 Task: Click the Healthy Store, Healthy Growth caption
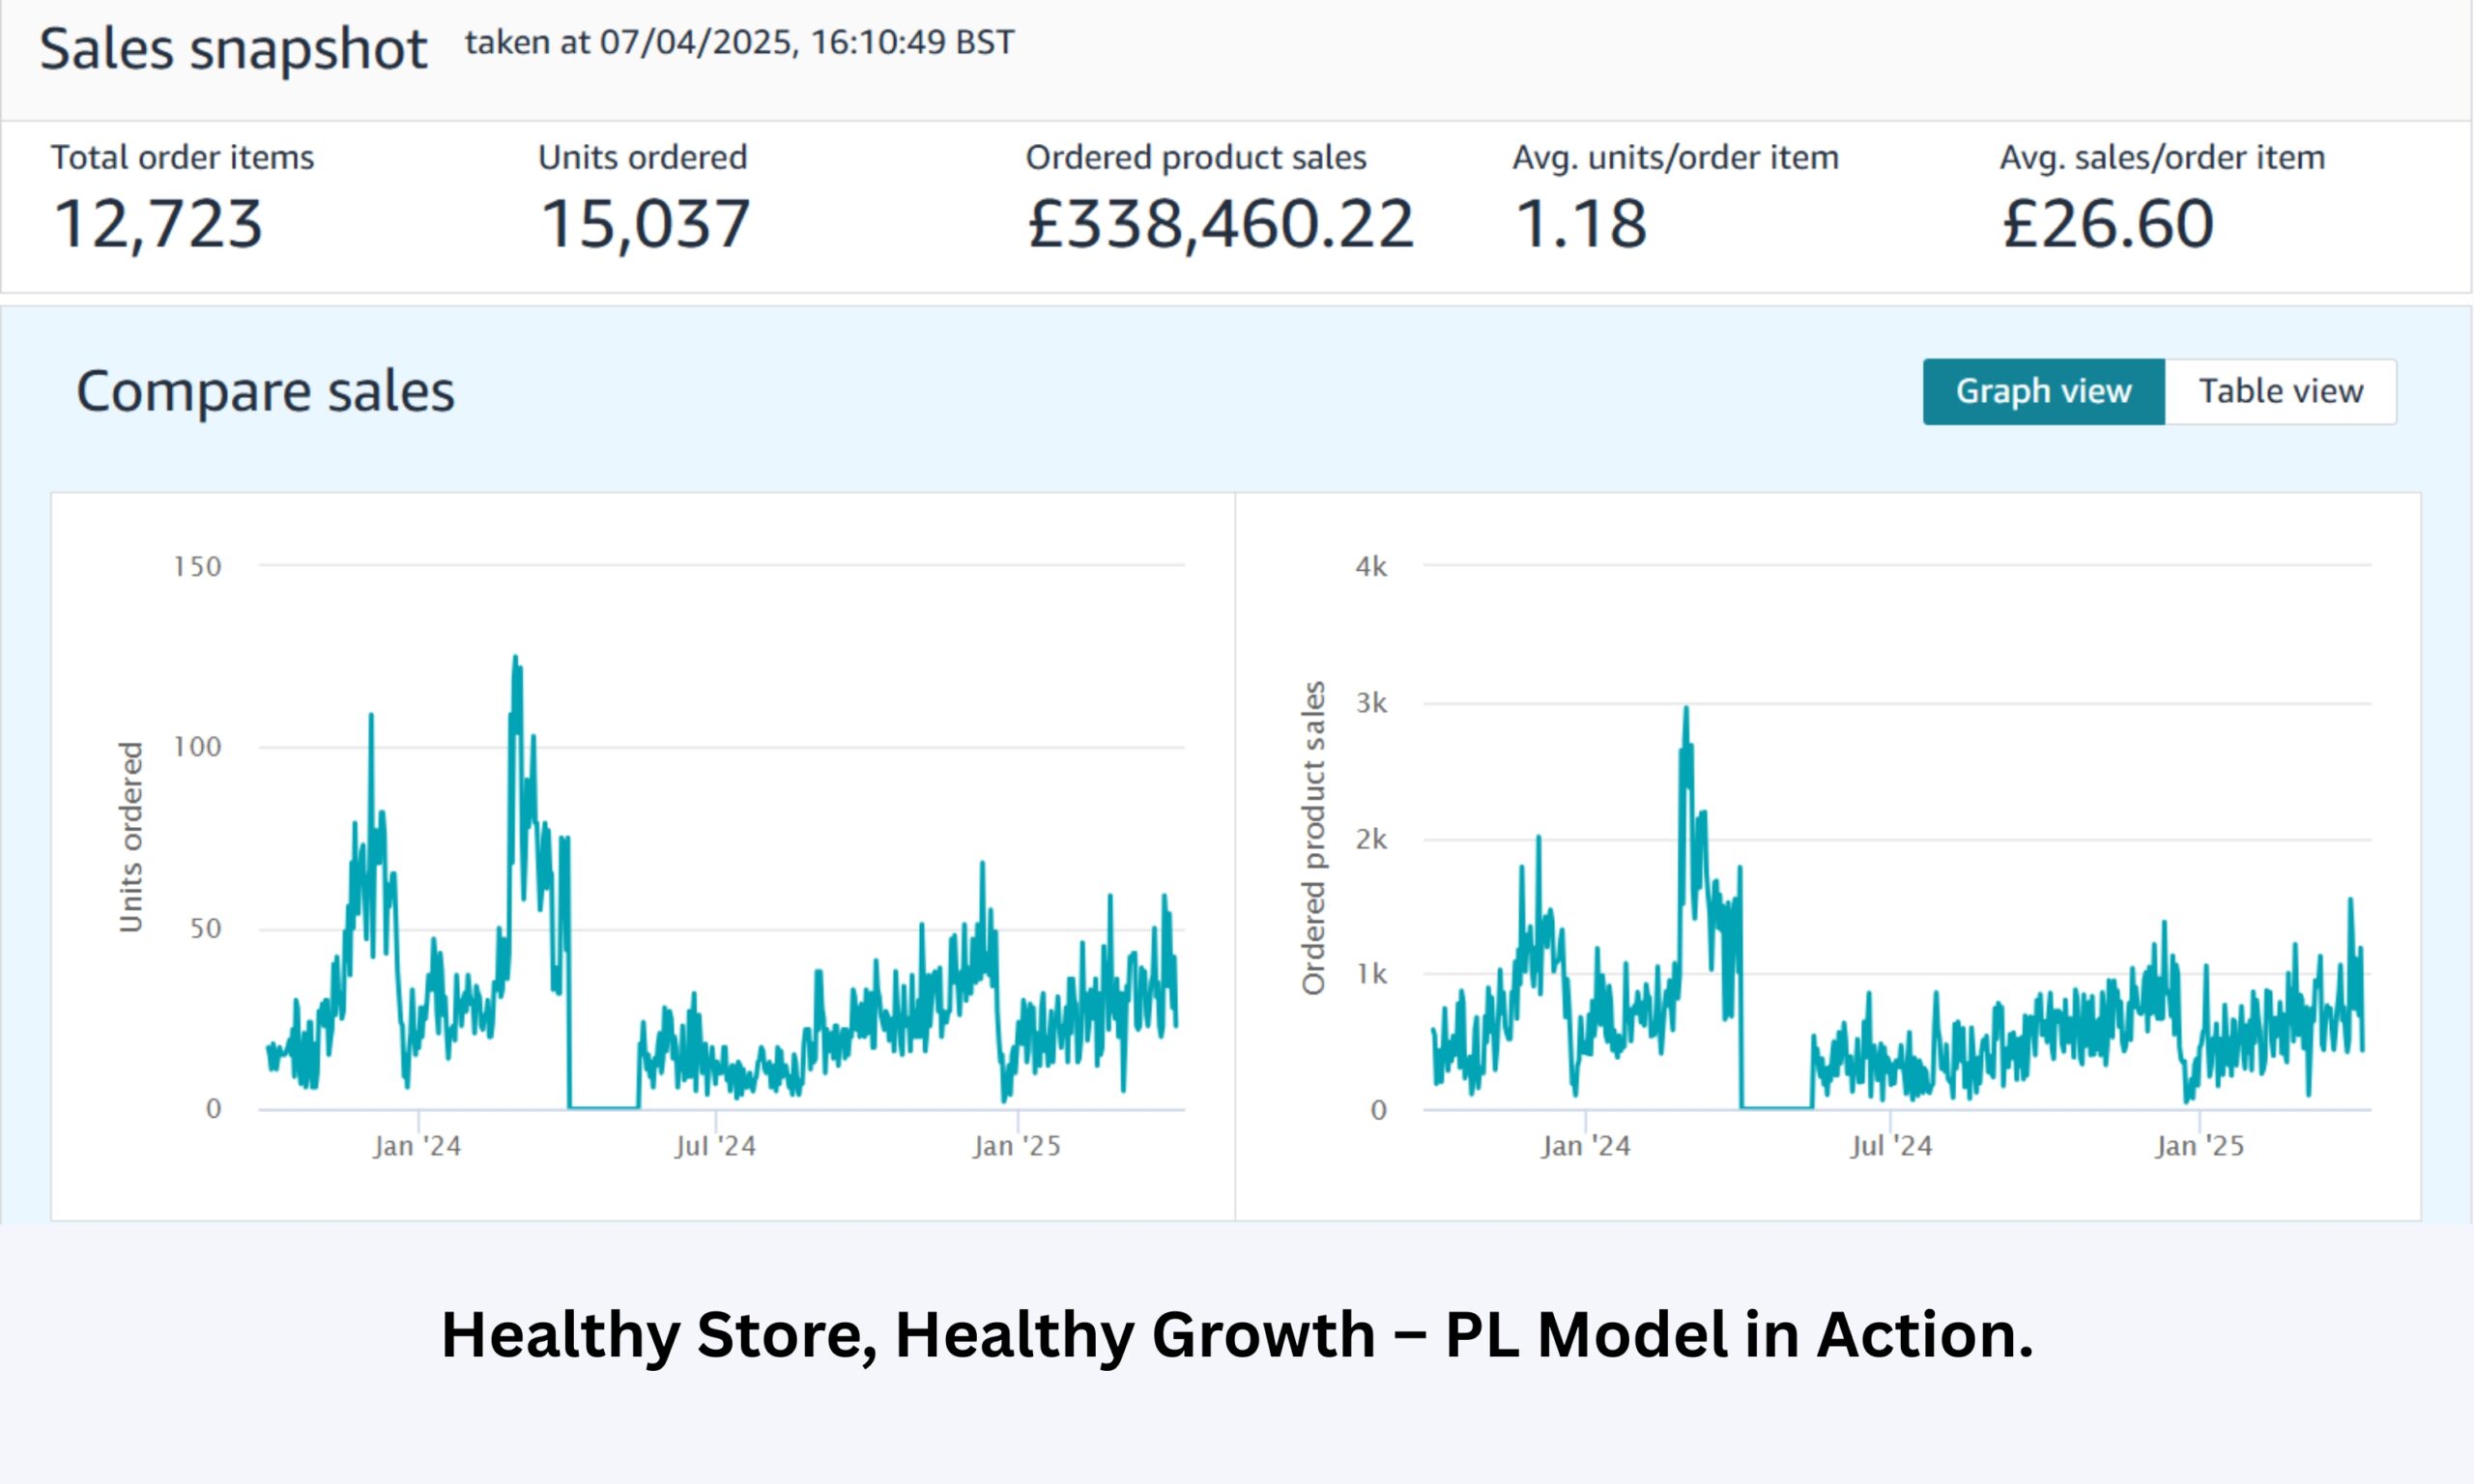click(1237, 1335)
